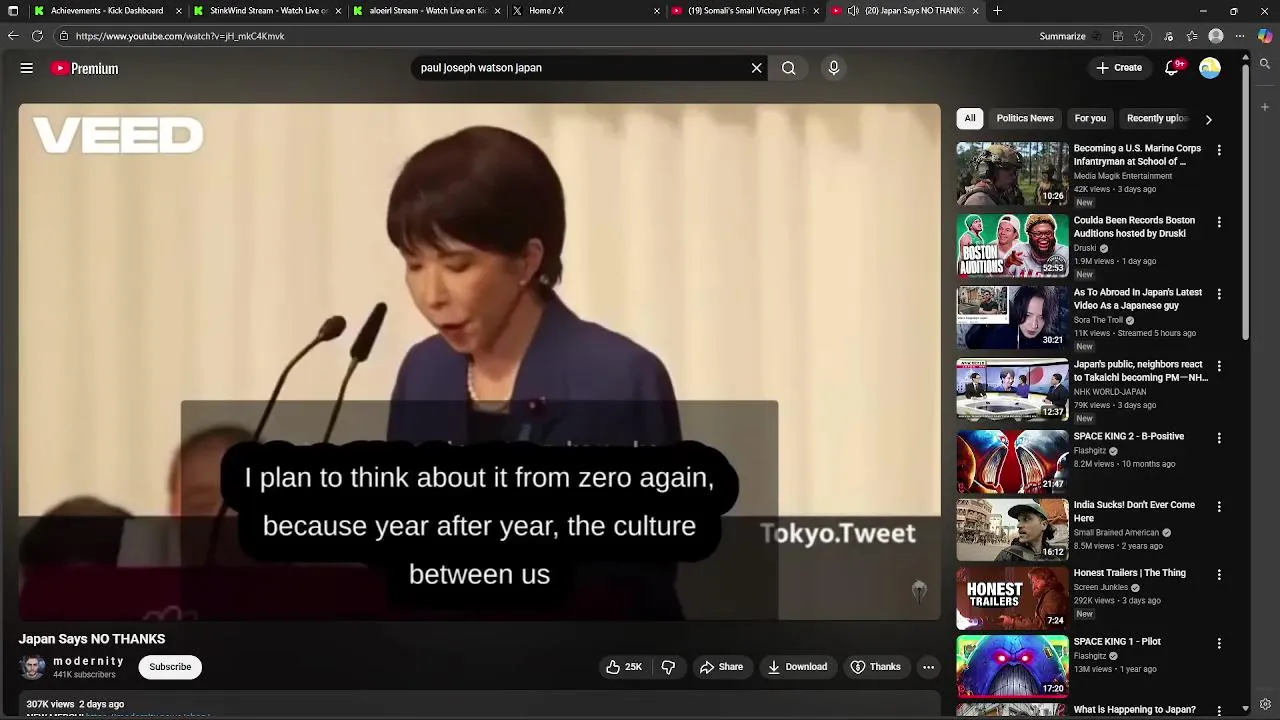Click the browser address bar URL
Screen dimensions: 1280x720
pos(180,36)
